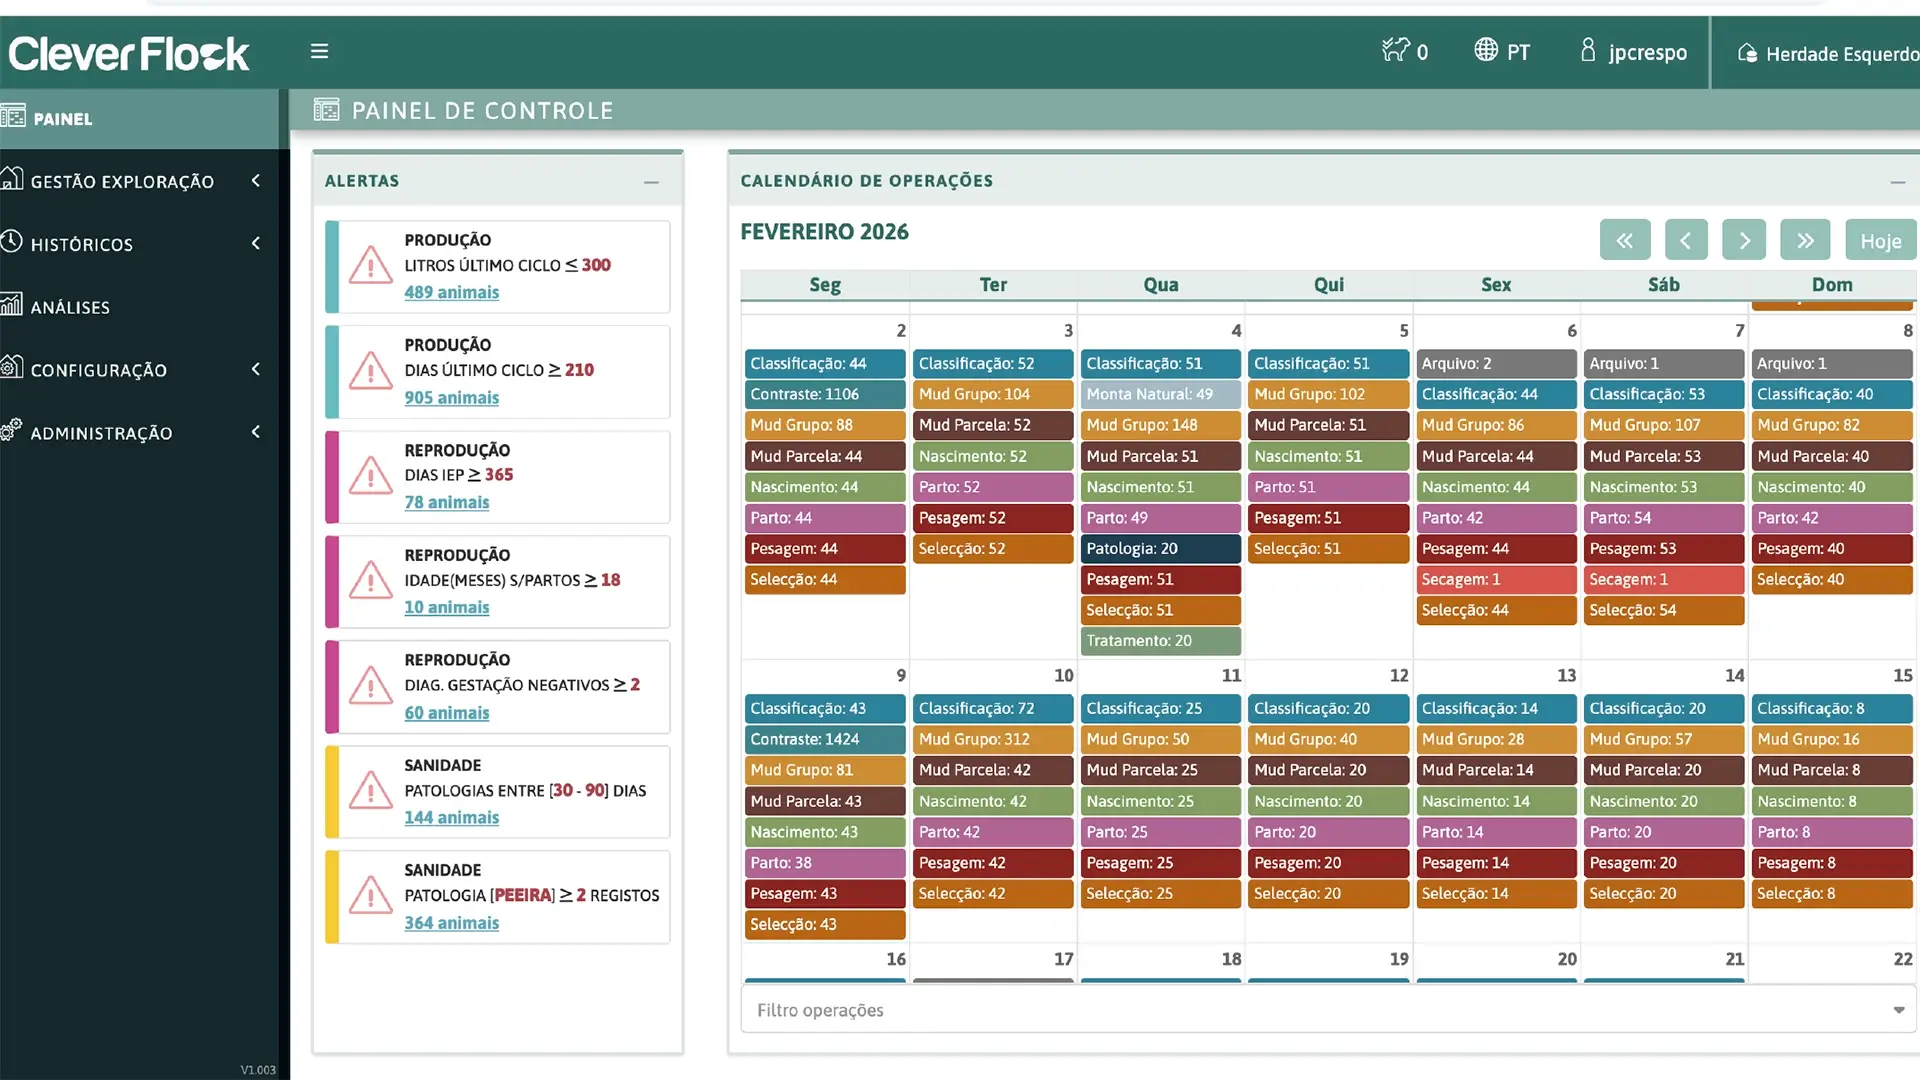The image size is (1920, 1080).
Task: Open the Análises sidebar item
Action: point(70,307)
